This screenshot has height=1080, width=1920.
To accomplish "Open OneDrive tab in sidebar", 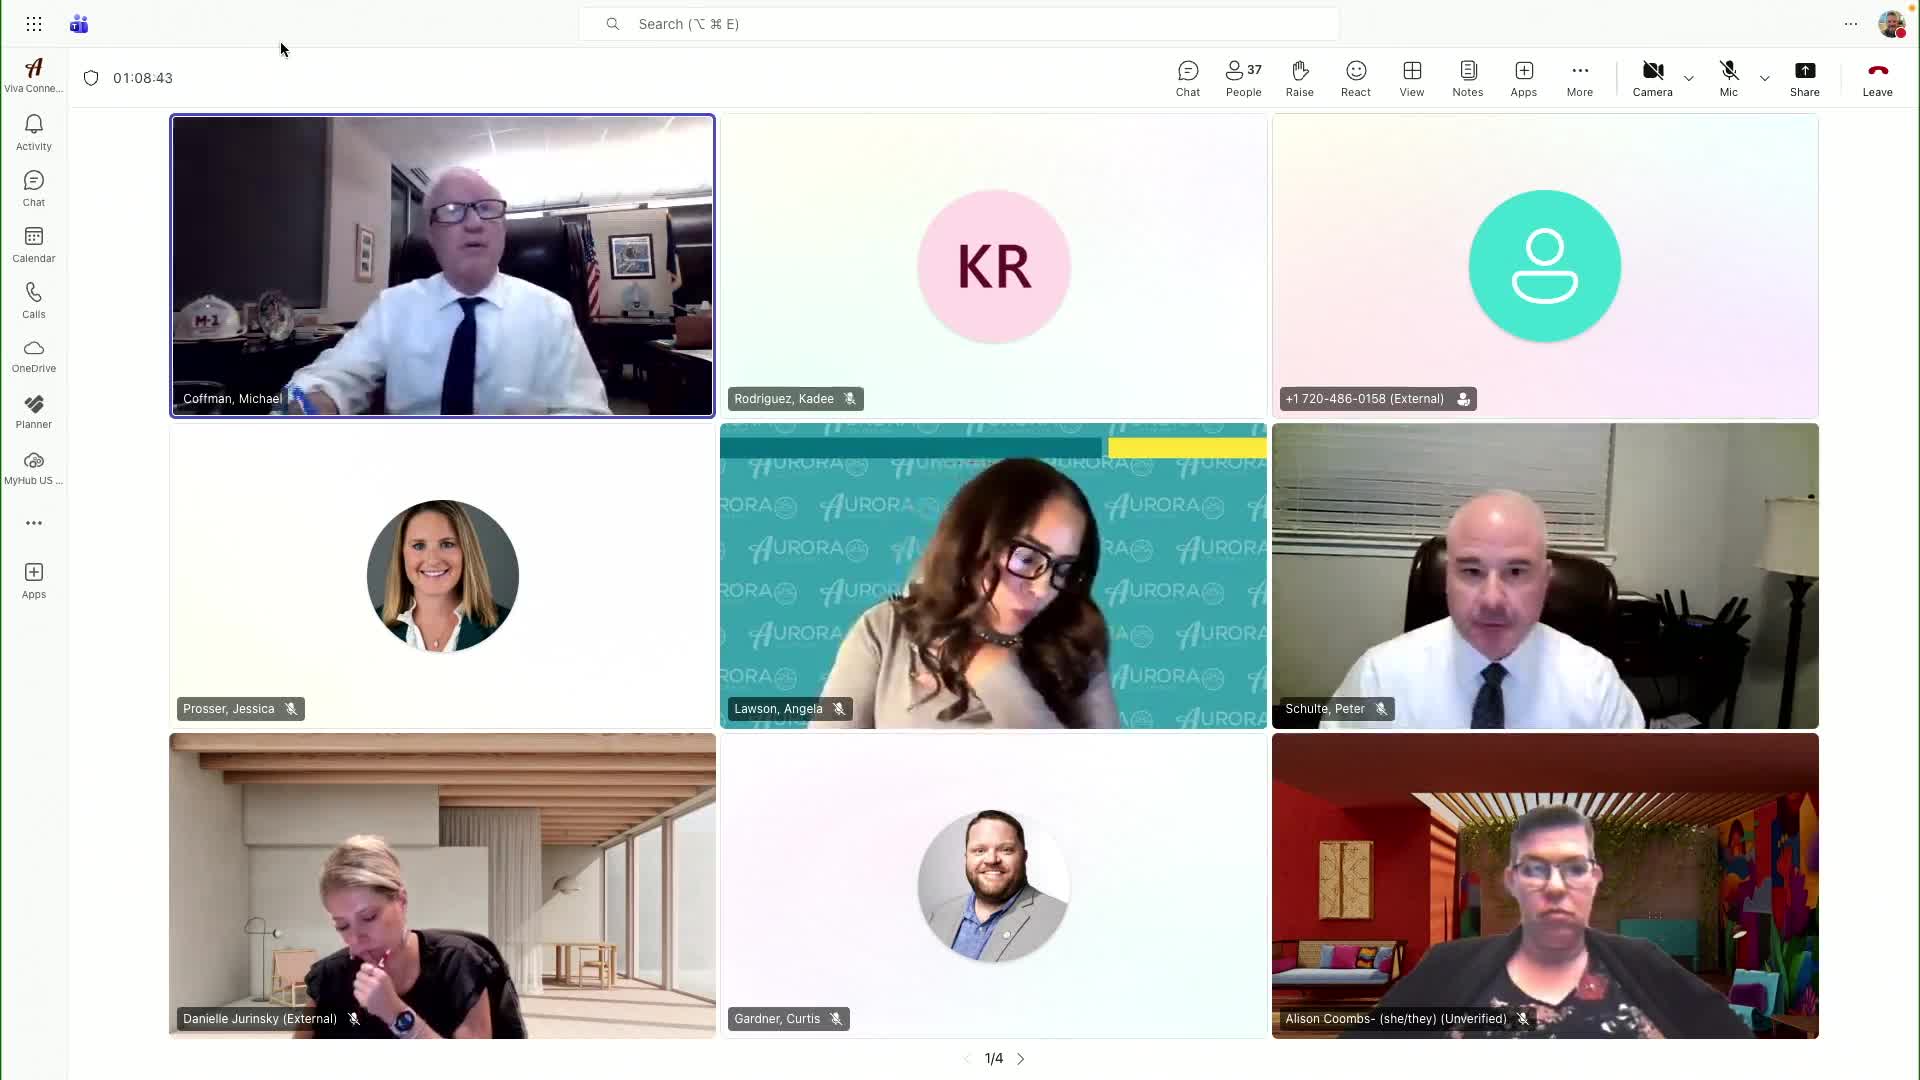I will pos(33,356).
